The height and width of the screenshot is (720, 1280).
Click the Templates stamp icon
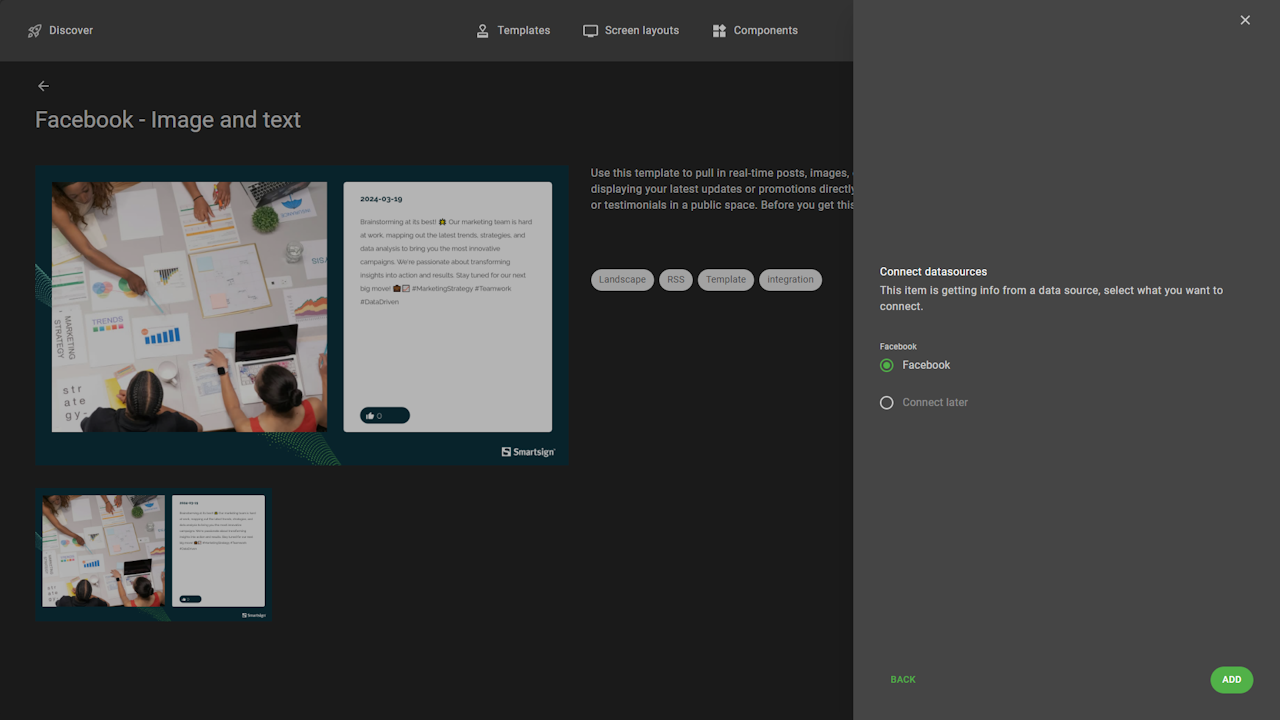(483, 31)
